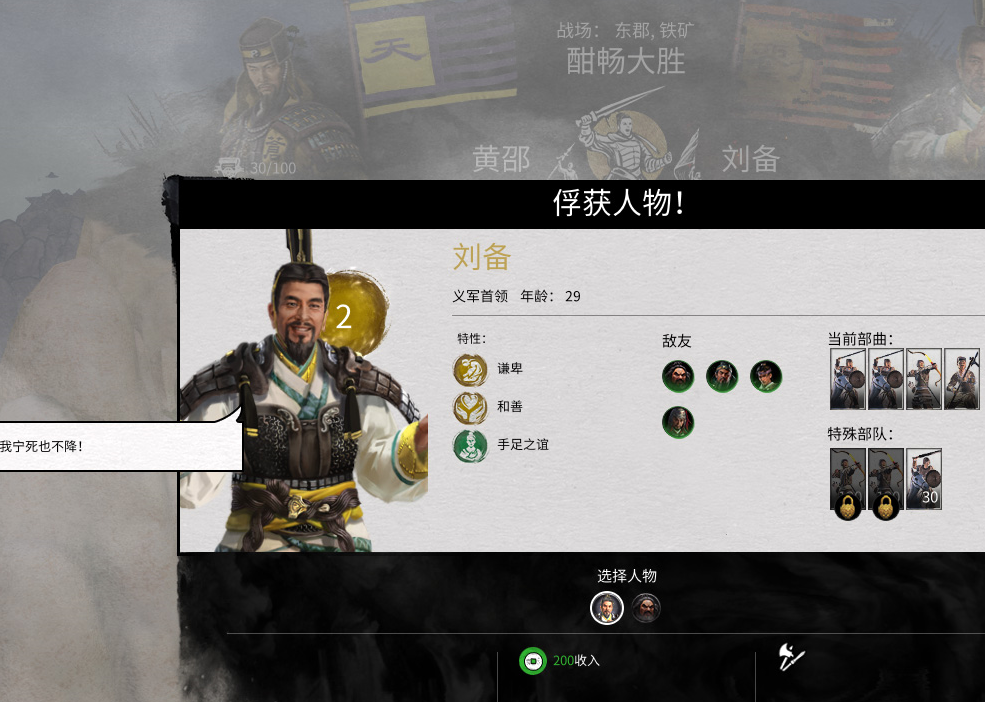The height and width of the screenshot is (702, 985).
Task: Click the first unit card in 当前部曲
Action: pos(847,379)
